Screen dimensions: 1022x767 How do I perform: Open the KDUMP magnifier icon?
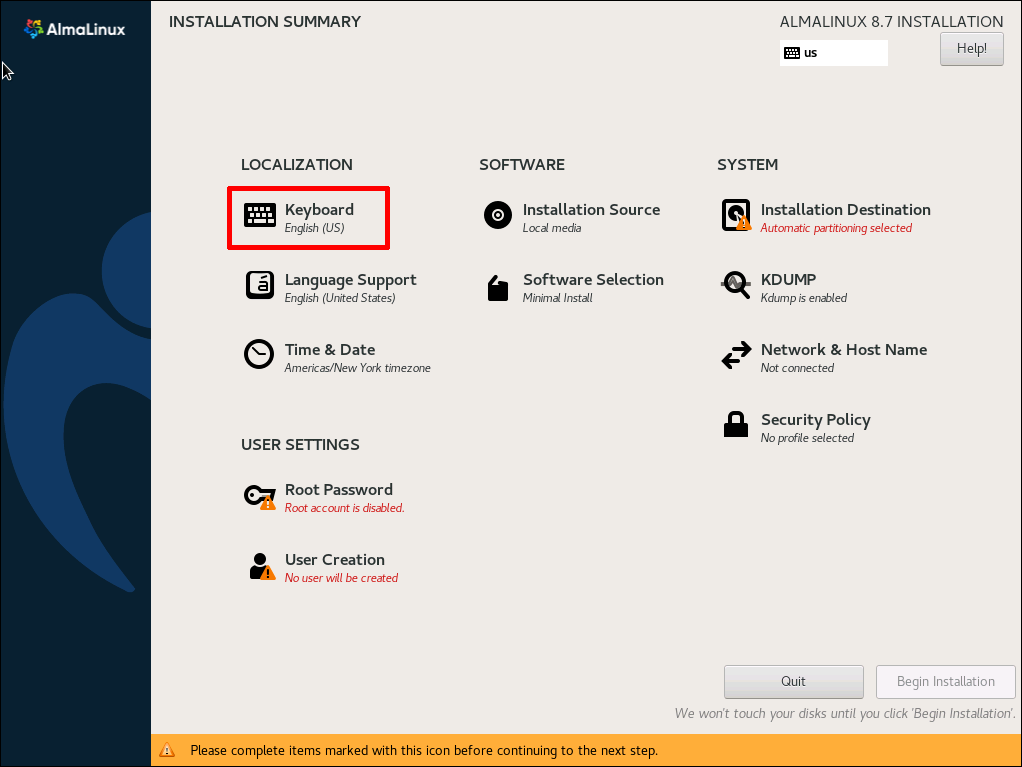point(736,285)
